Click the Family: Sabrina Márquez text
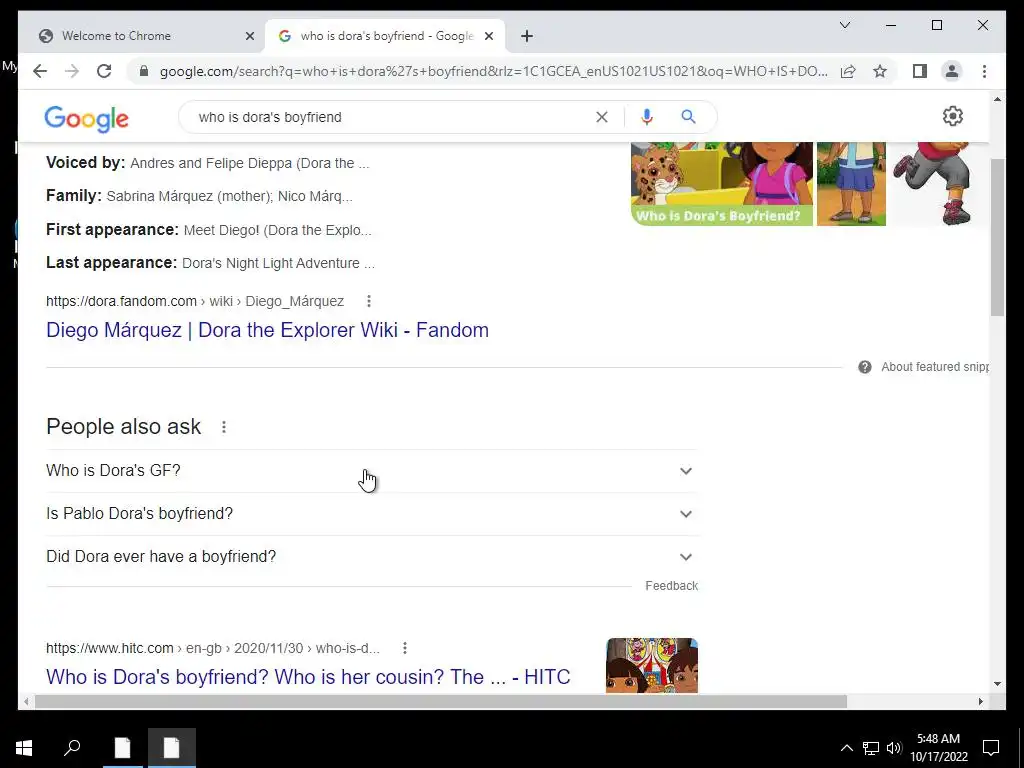This screenshot has width=1024, height=768. pos(199,196)
